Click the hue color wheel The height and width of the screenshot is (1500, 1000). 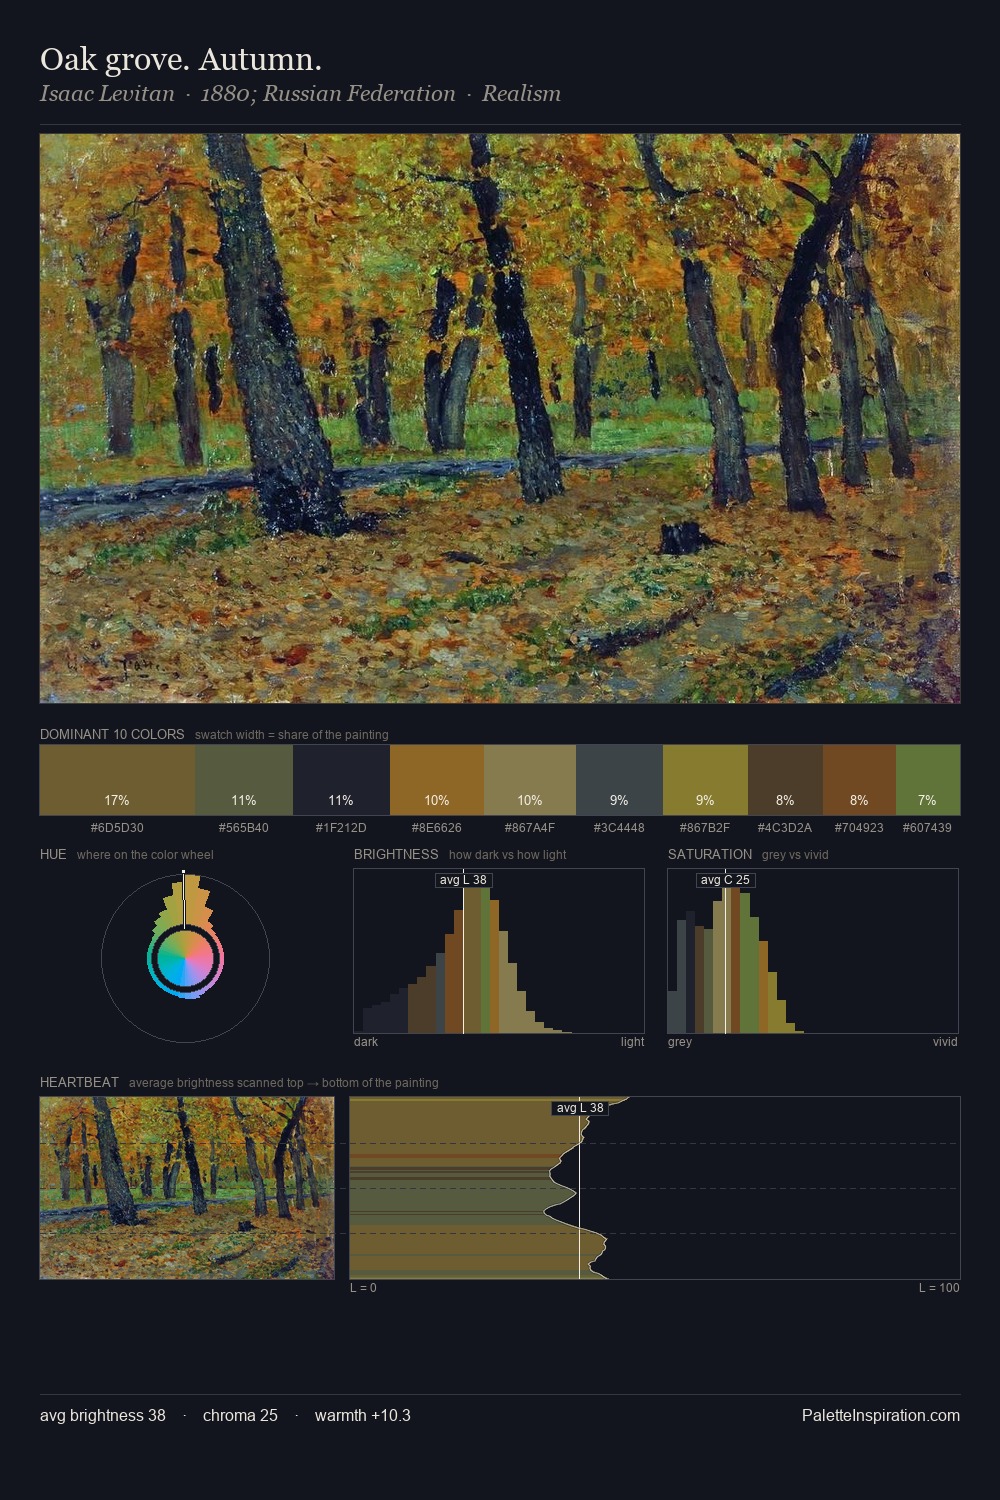(185, 958)
